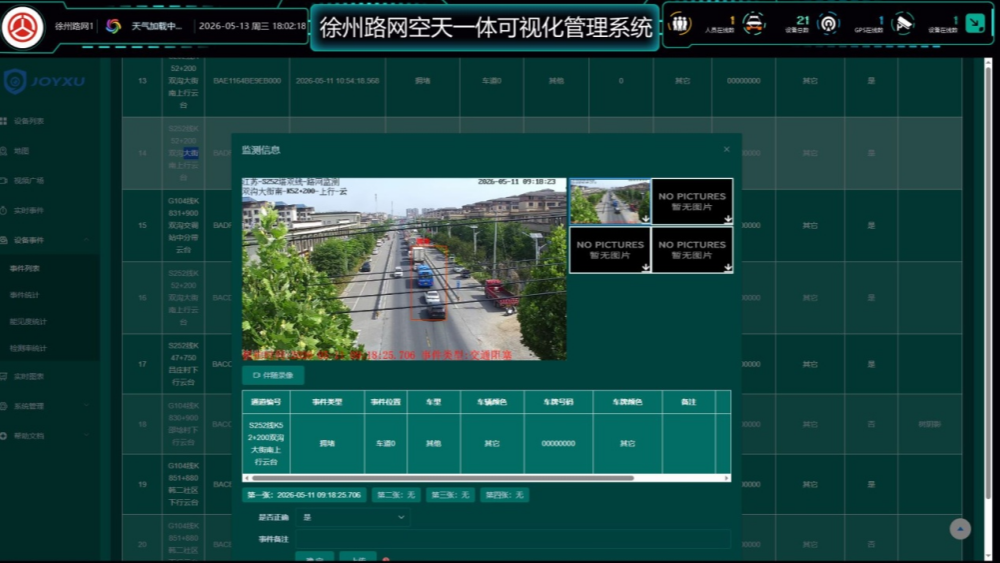
Task: Open the 地图 menu item
Action: pos(22,151)
